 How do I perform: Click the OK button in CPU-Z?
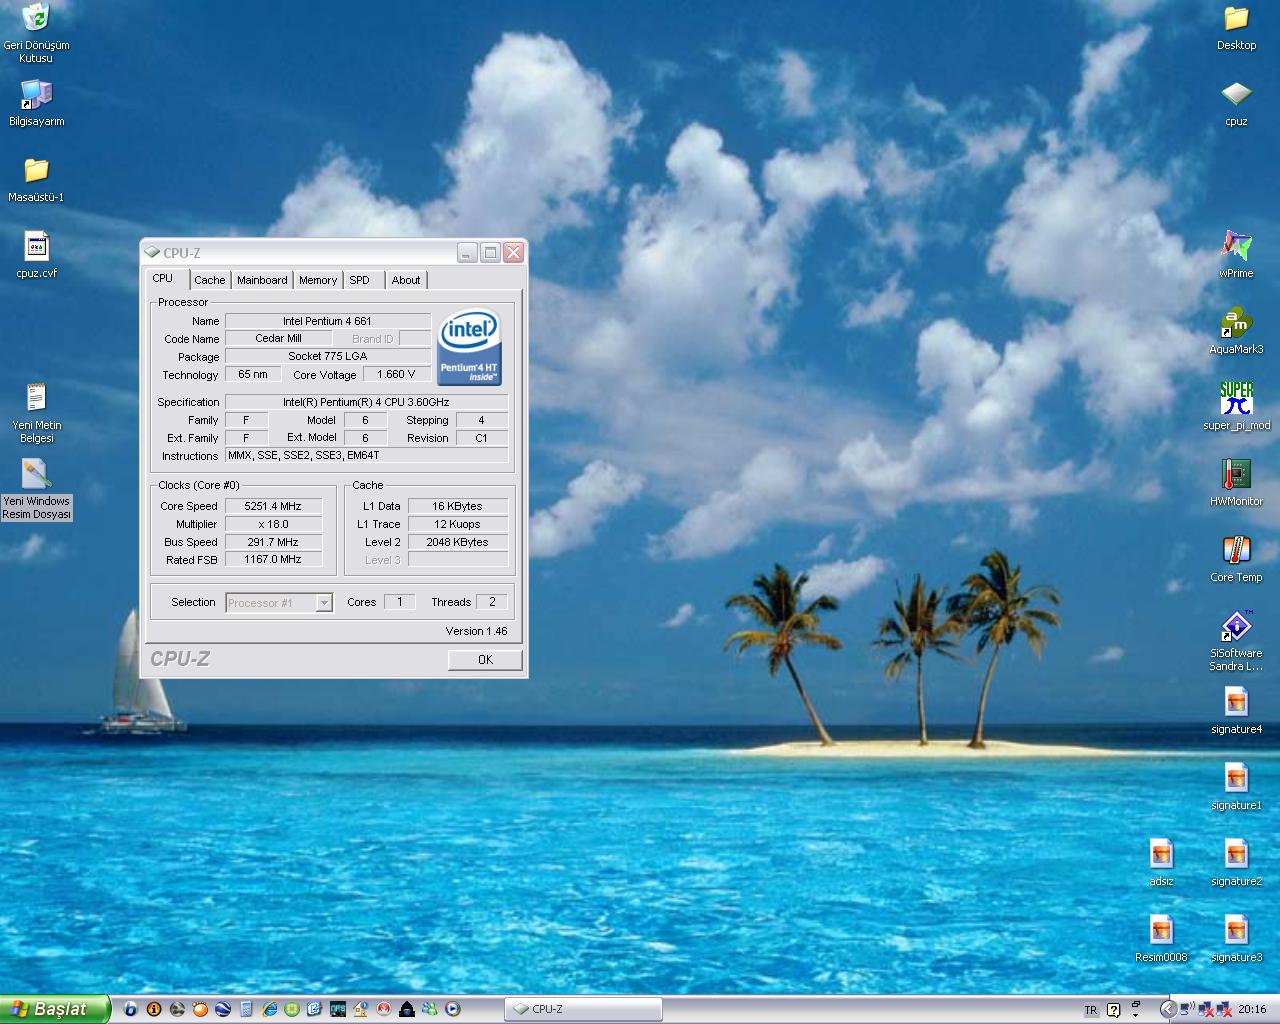[x=485, y=659]
